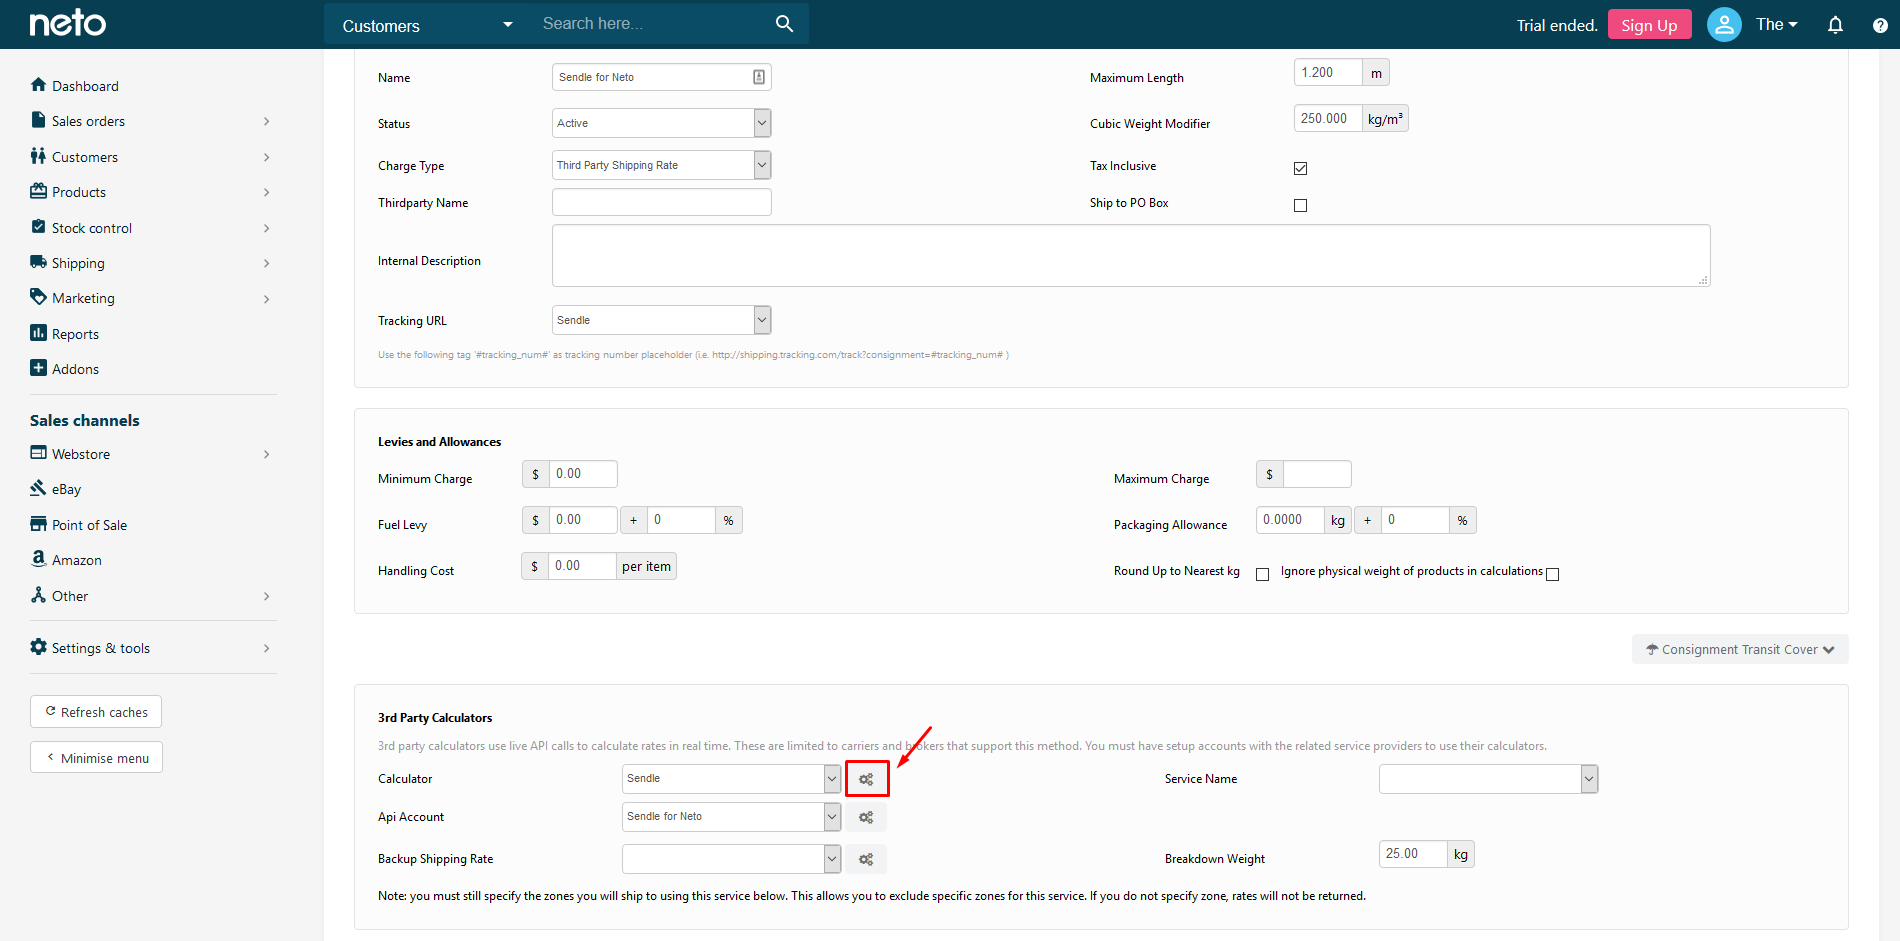
Task: Open the Amazon sales channel
Action: pos(77,560)
